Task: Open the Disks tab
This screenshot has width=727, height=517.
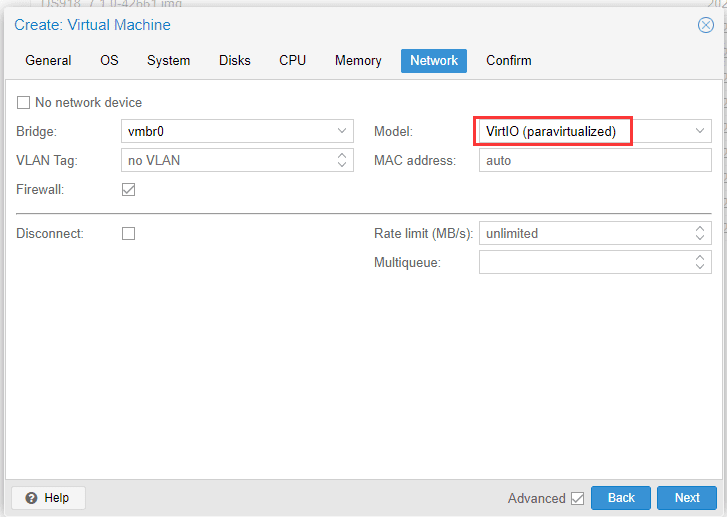Action: (235, 61)
